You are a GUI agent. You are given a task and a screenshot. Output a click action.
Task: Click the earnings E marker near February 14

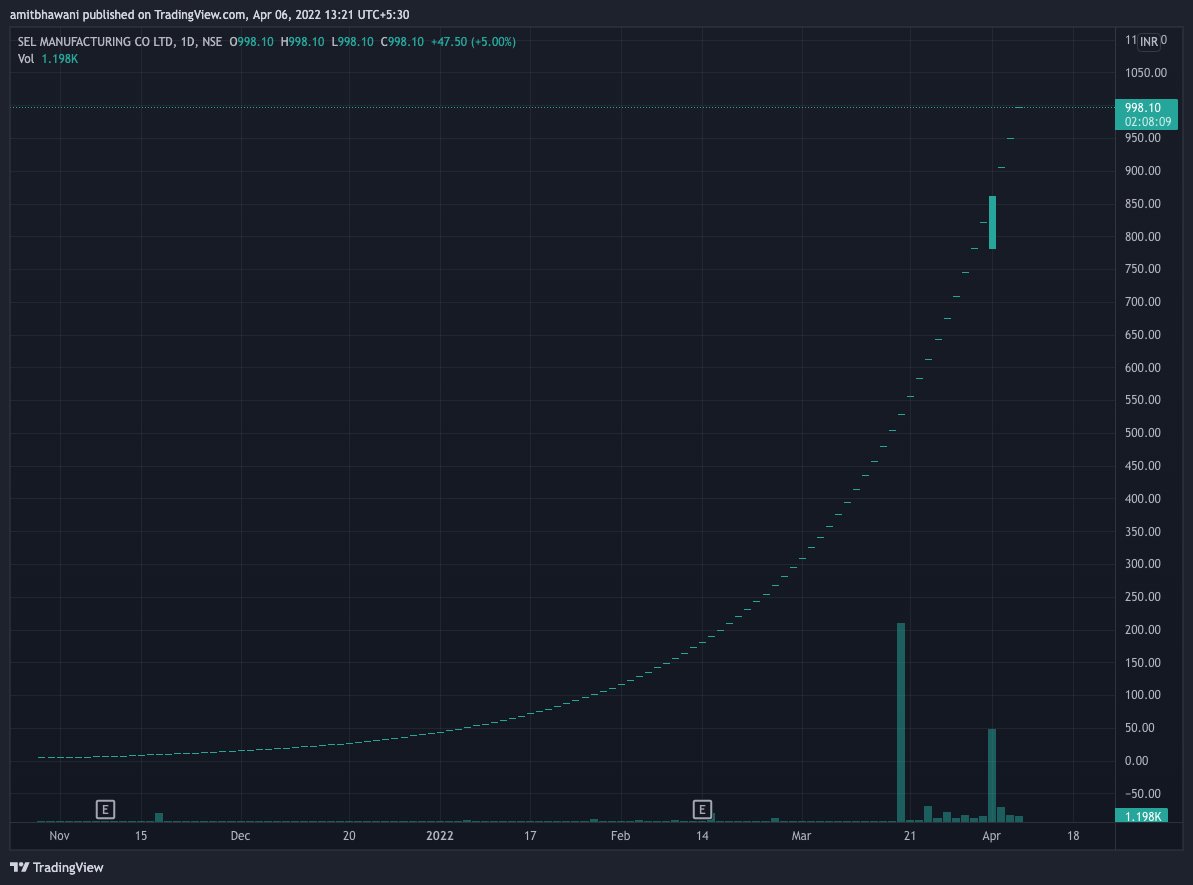(702, 809)
